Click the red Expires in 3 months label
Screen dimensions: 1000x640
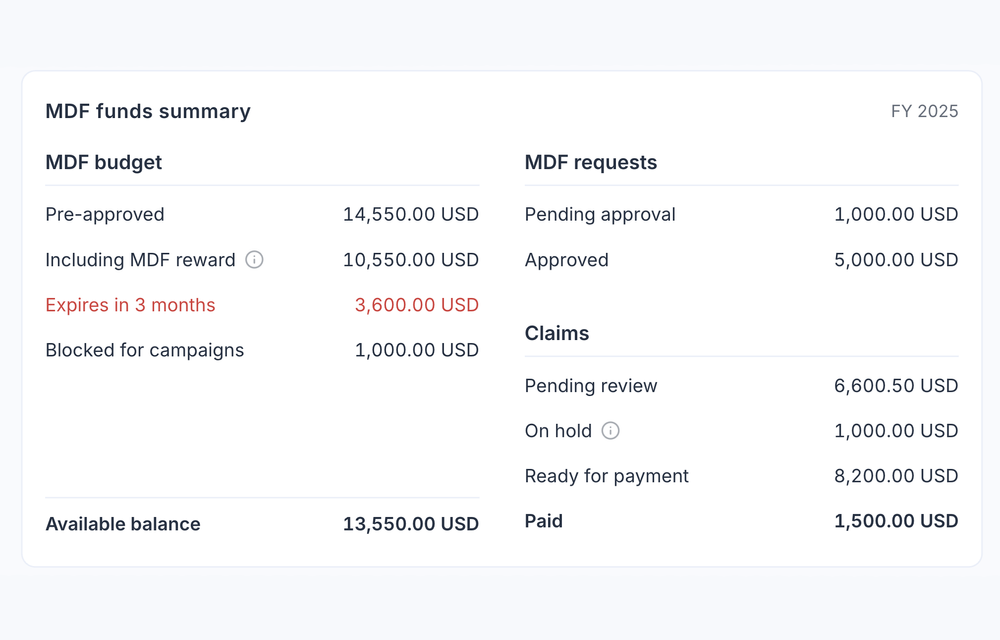[x=130, y=305]
